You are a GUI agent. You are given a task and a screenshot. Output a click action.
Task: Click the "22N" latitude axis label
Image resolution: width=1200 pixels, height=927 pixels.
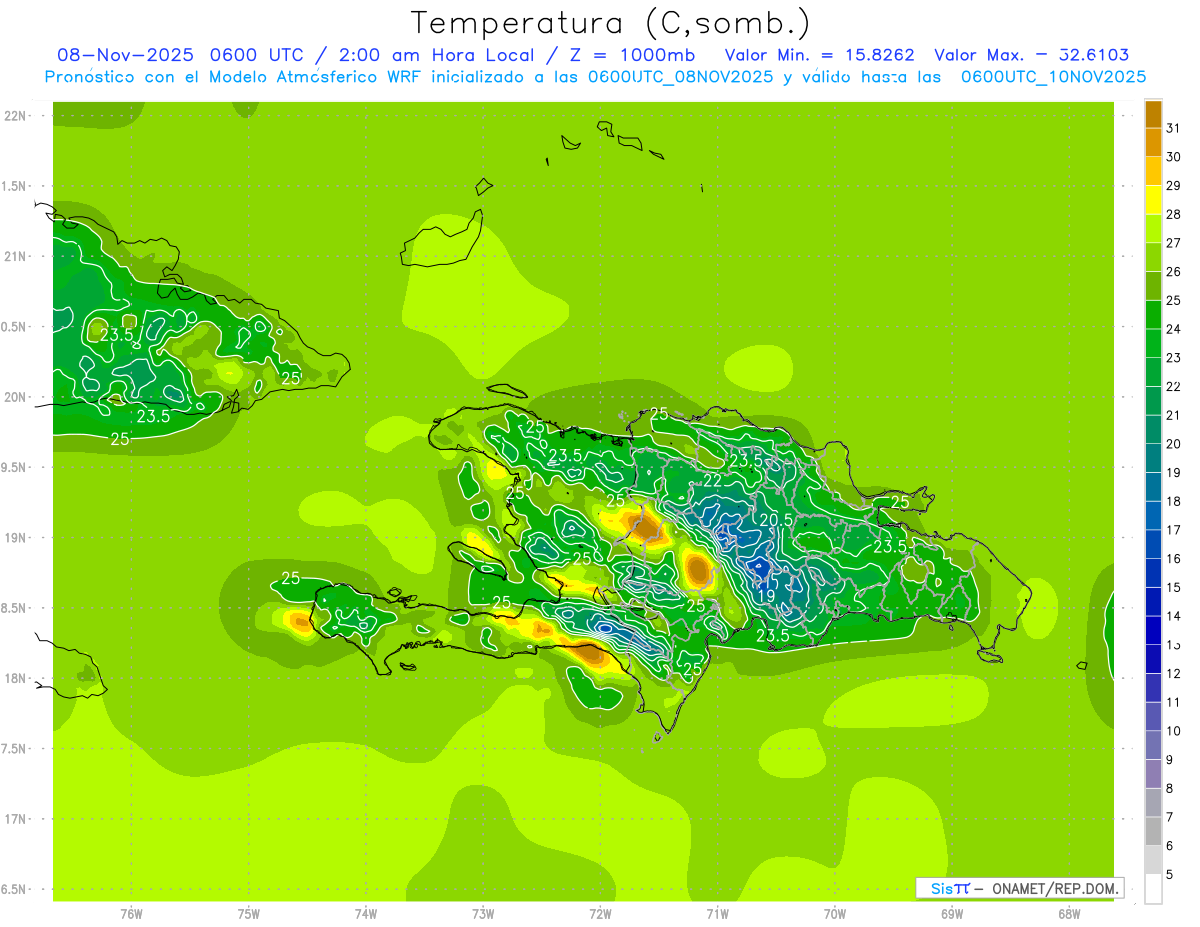[15, 116]
